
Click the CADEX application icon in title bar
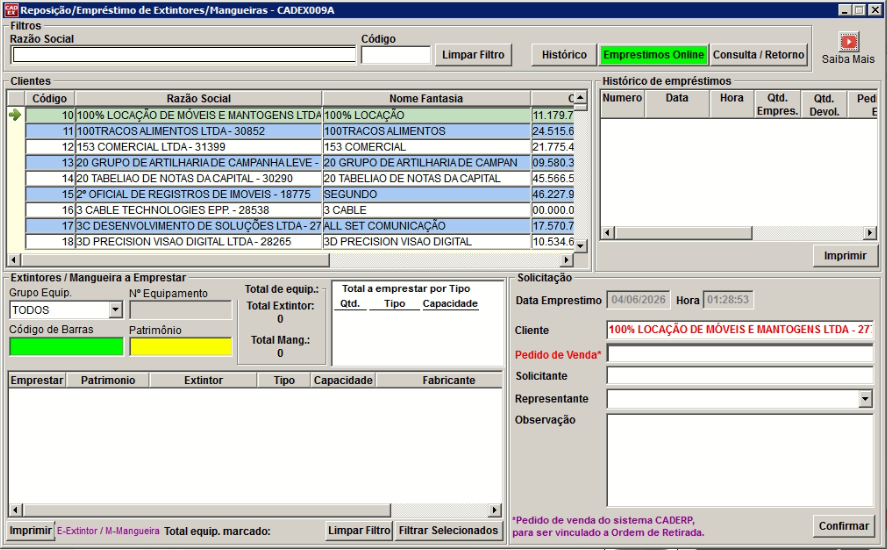point(11,10)
